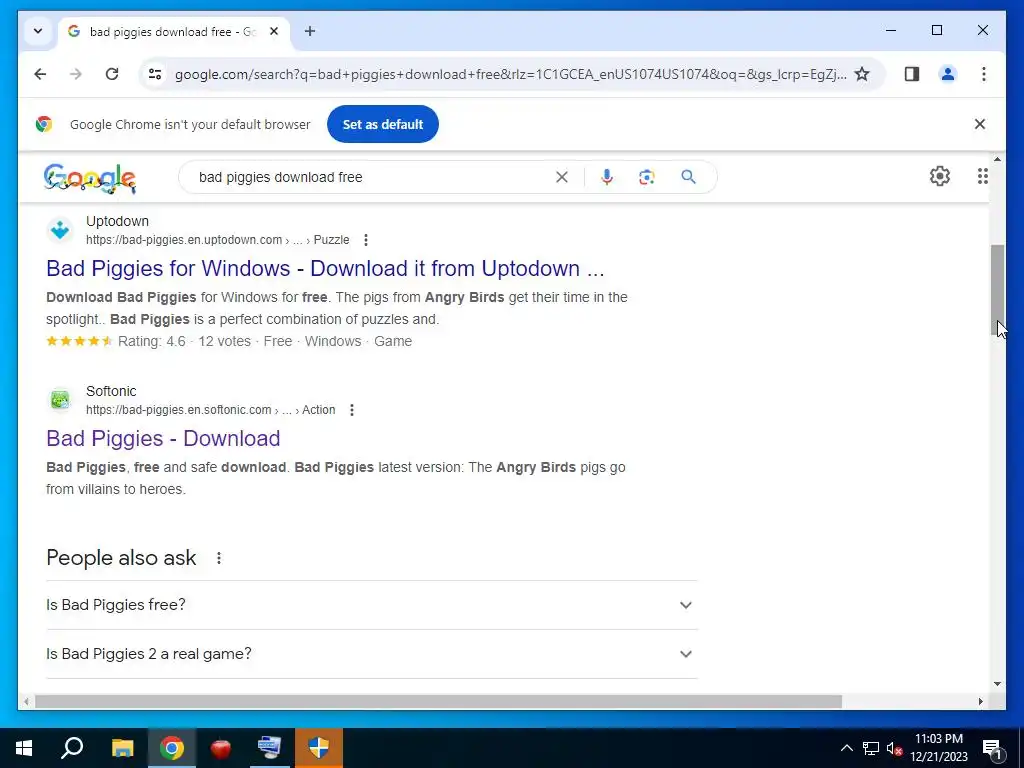Image resolution: width=1024 pixels, height=768 pixels.
Task: Open Chrome side panel
Action: (x=912, y=74)
